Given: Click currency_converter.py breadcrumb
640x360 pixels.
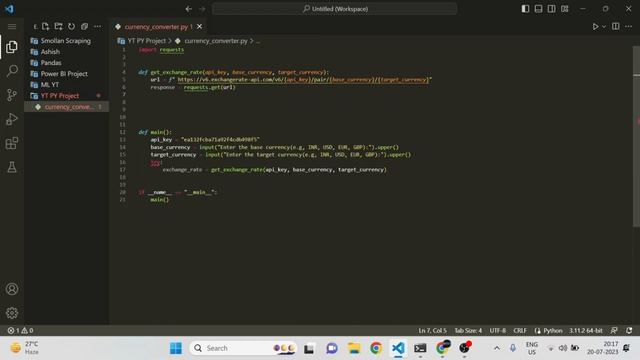Looking at the screenshot, I should point(216,41).
